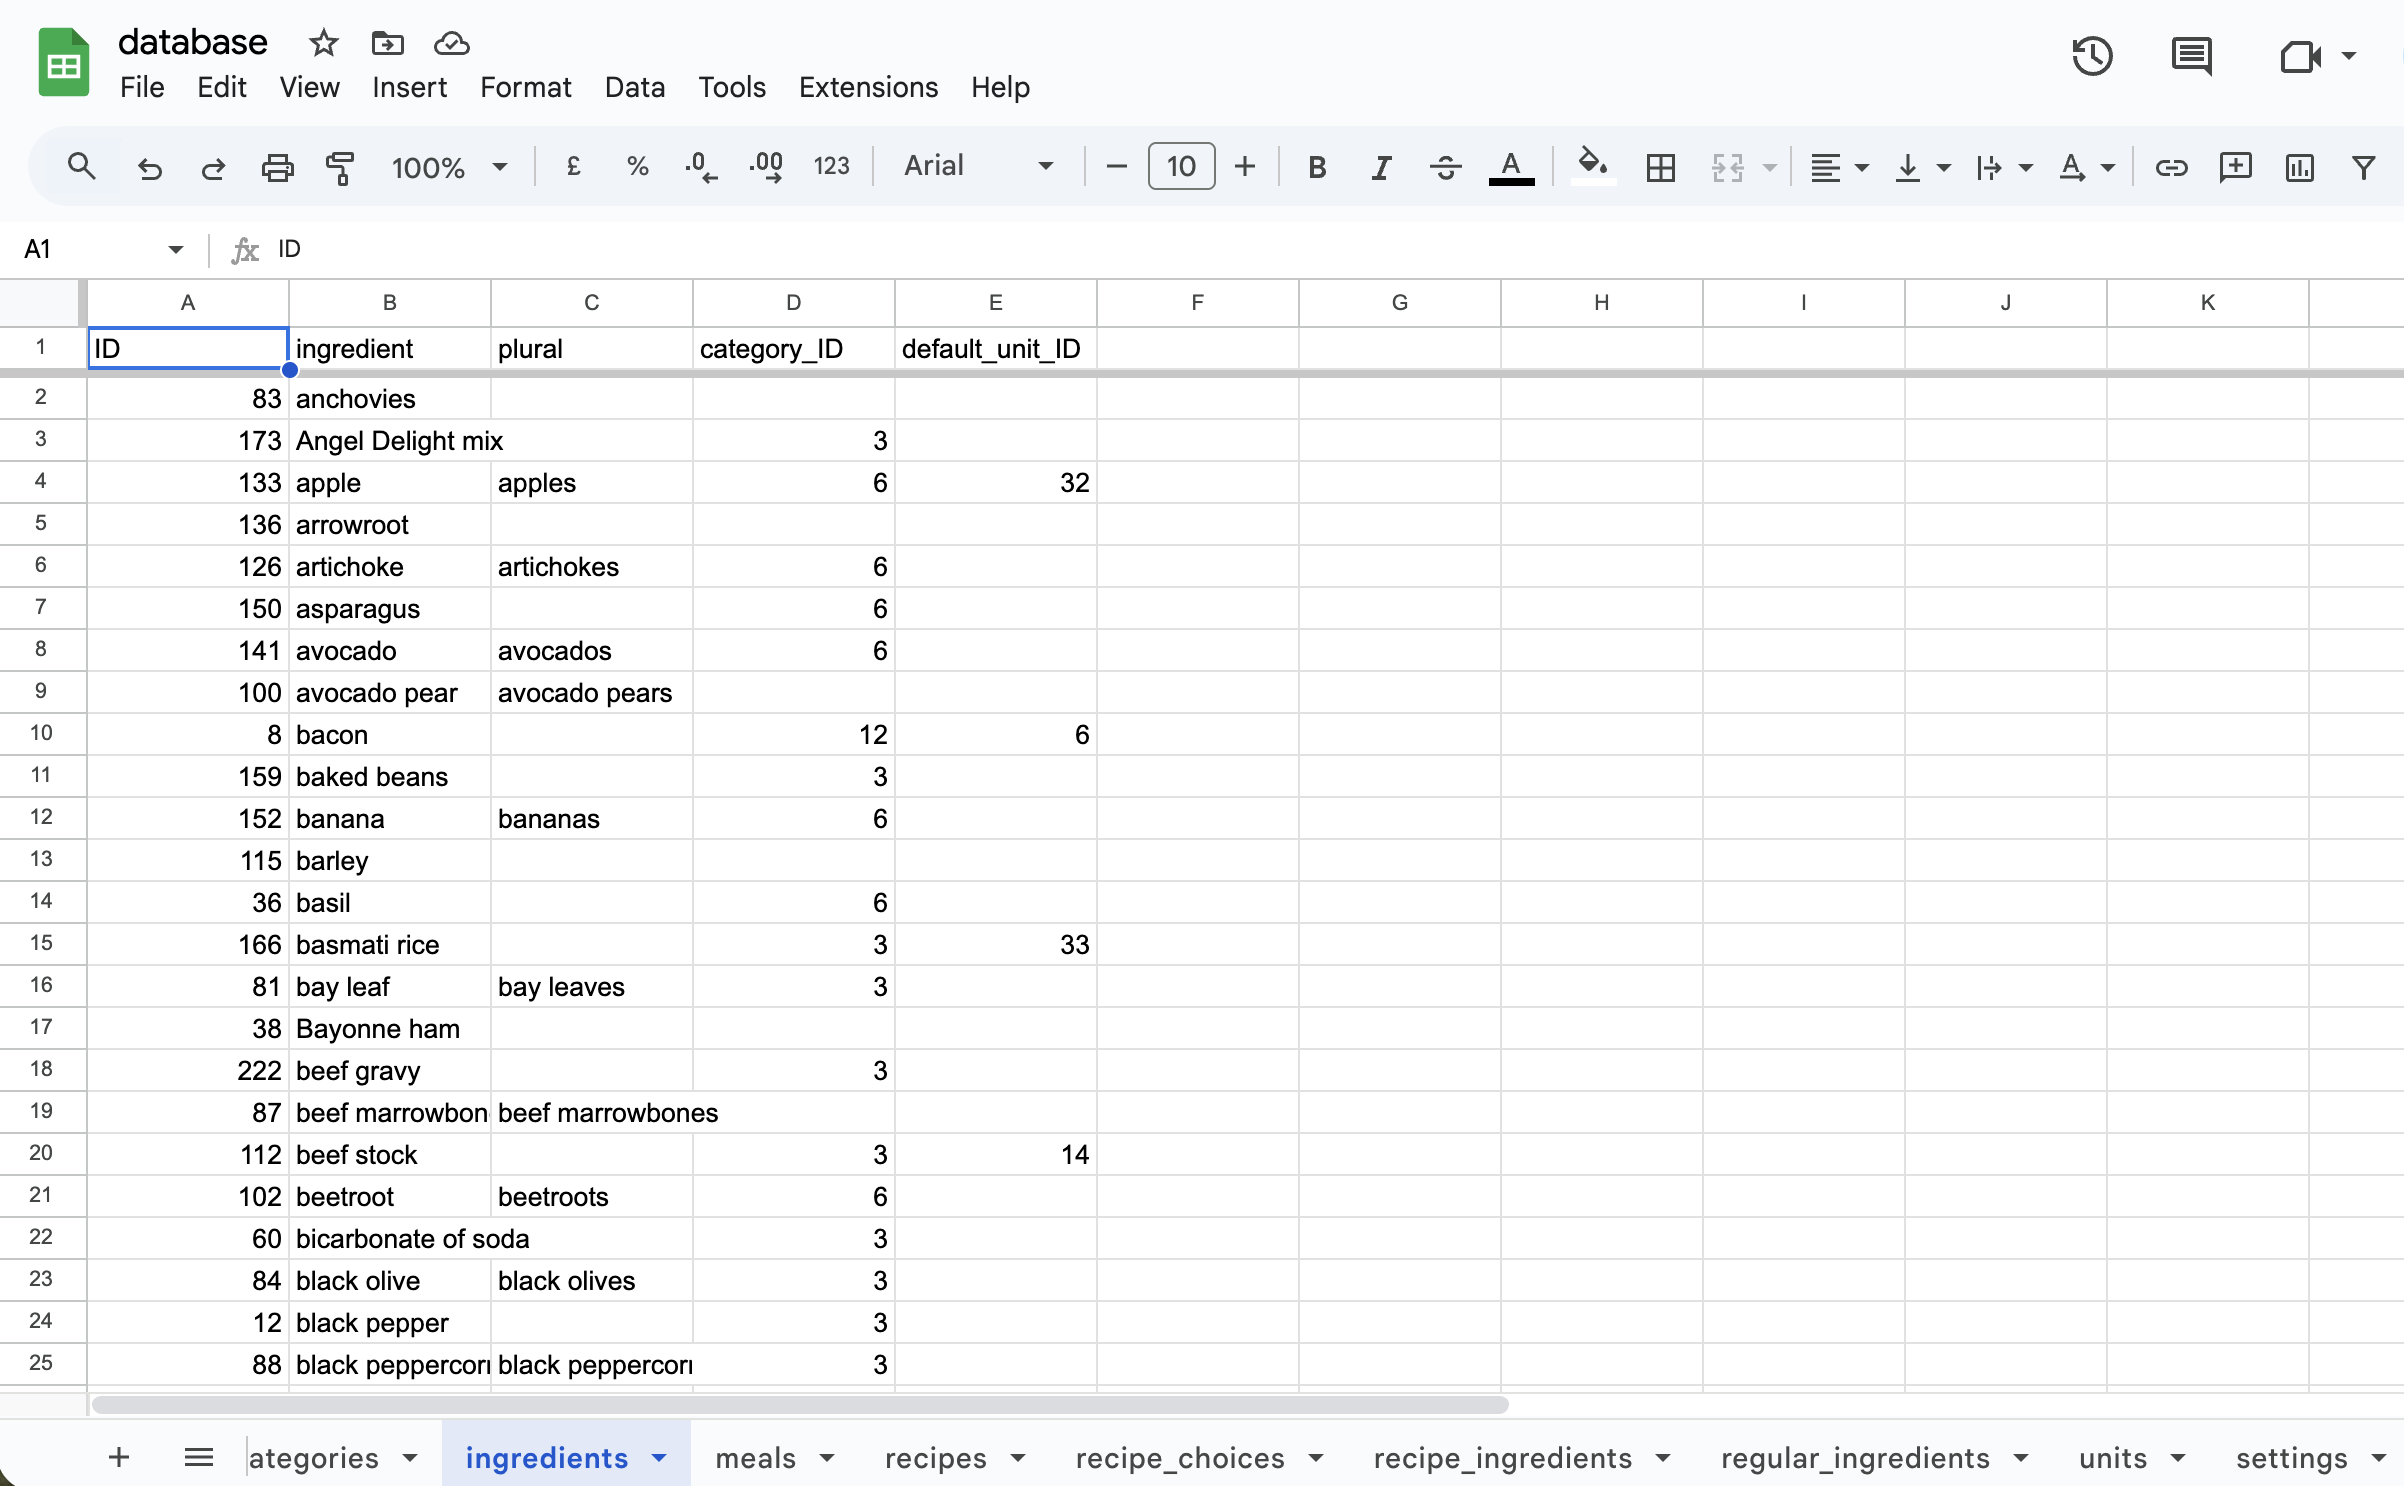2404x1486 pixels.
Task: Click the insert link icon
Action: pos(2171,167)
